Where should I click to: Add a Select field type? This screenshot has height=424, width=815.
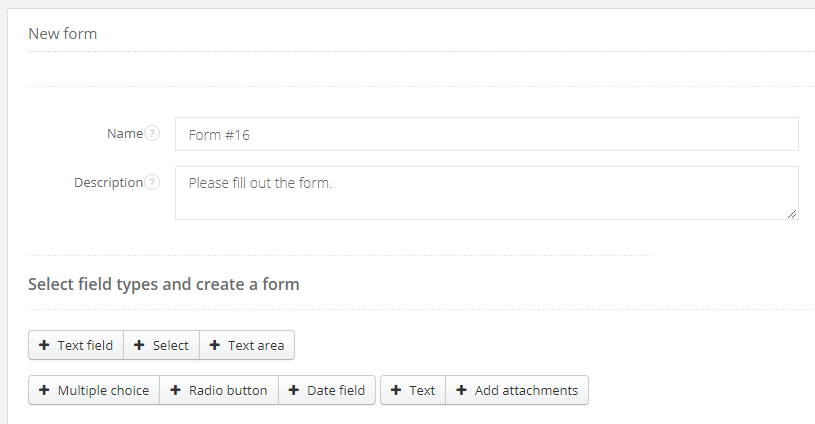(x=161, y=345)
